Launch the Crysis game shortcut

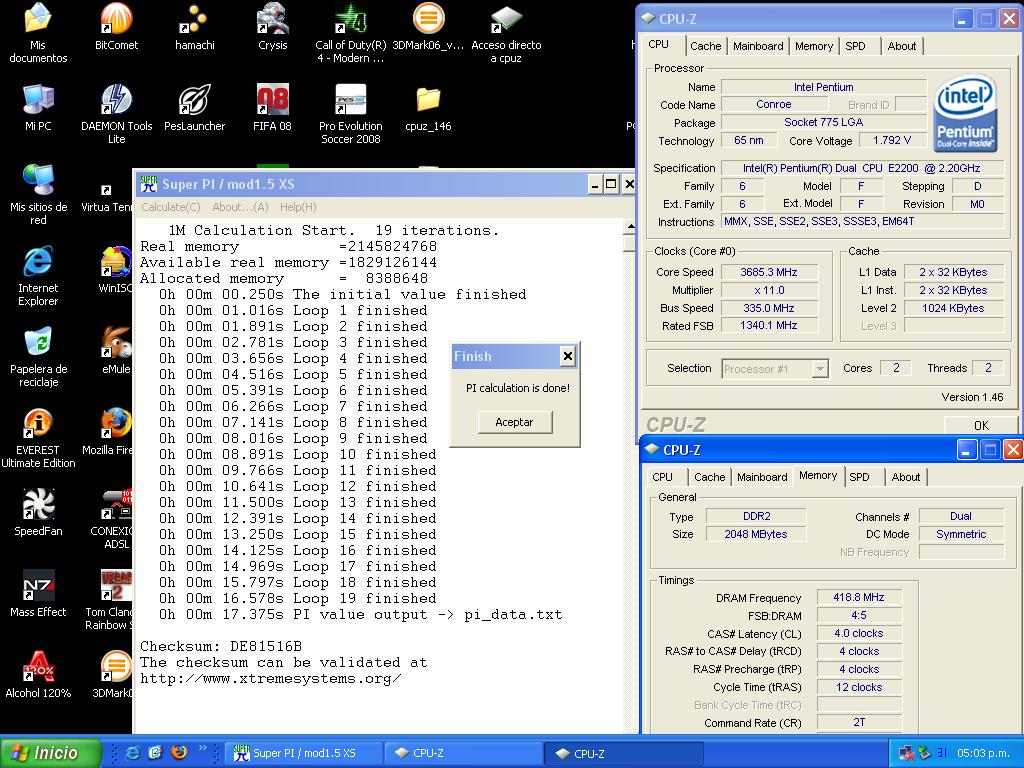coord(272,27)
